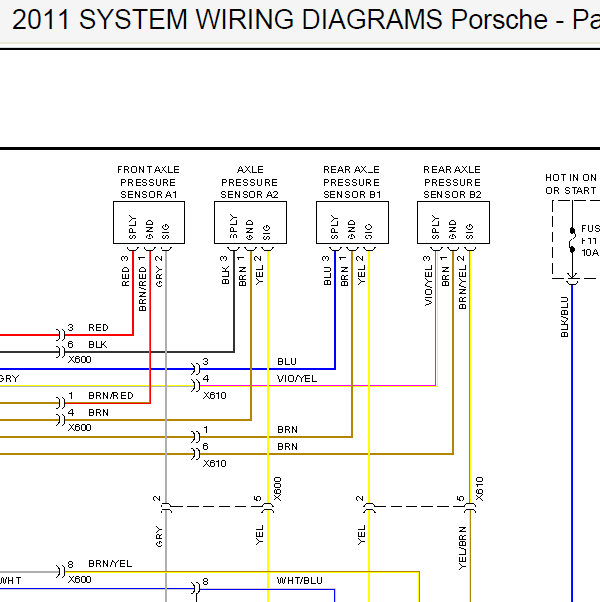This screenshot has width=600, height=602.
Task: Click vertical "GRY" label below connector pin 2
Action: pos(159,536)
